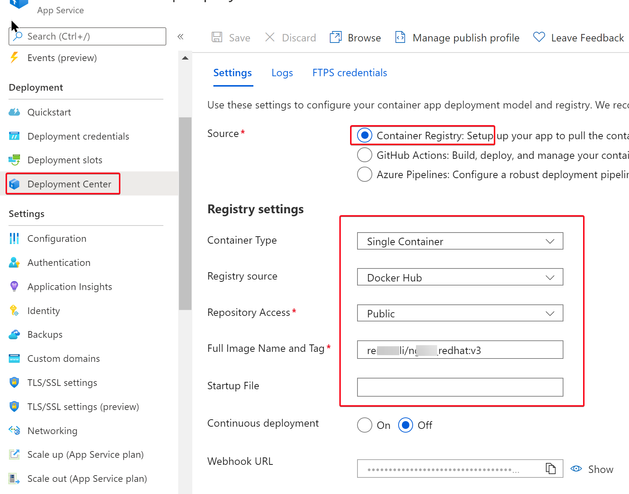Select GitHub Actions source radio button
The width and height of the screenshot is (629, 494).
(365, 155)
